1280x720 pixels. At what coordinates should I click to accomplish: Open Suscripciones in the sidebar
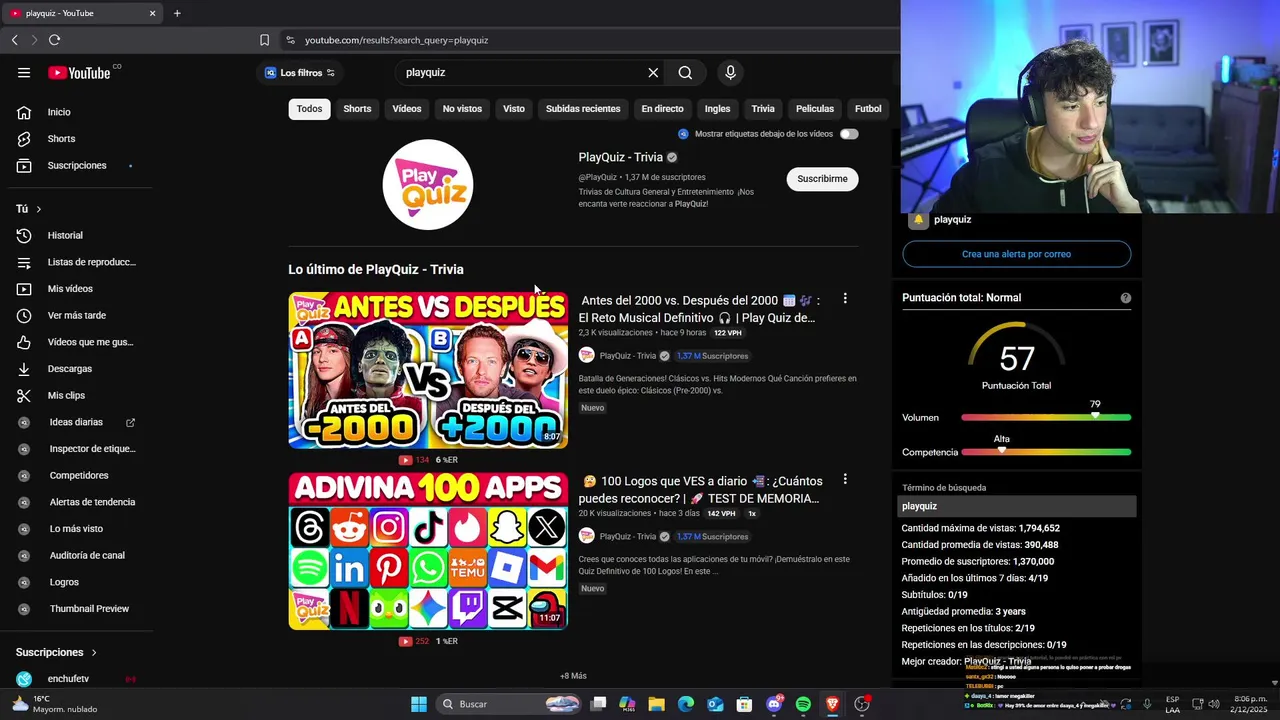tap(76, 165)
